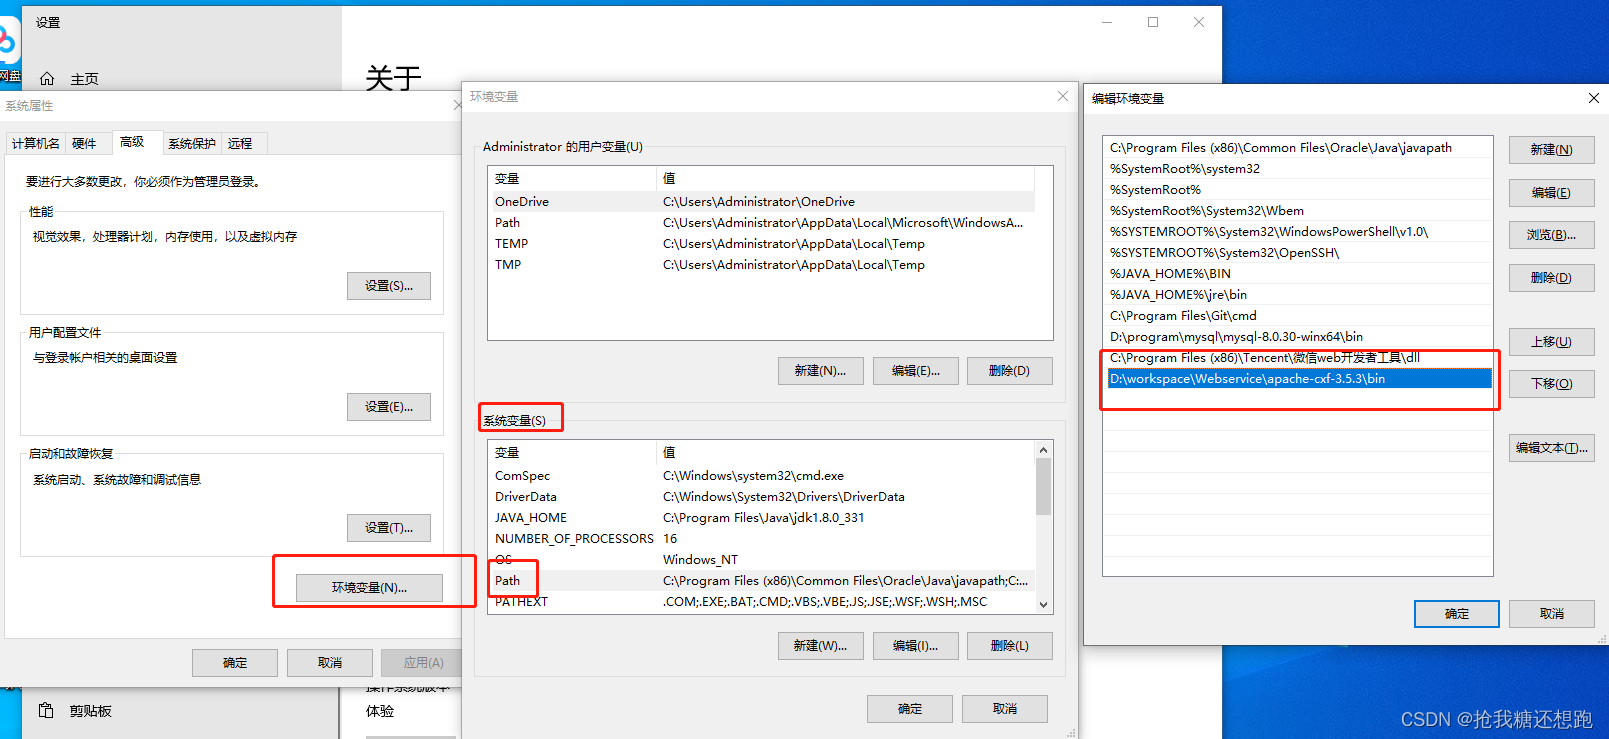Image resolution: width=1609 pixels, height=739 pixels.
Task: Confirm system properties with 确定
Action: point(235,663)
